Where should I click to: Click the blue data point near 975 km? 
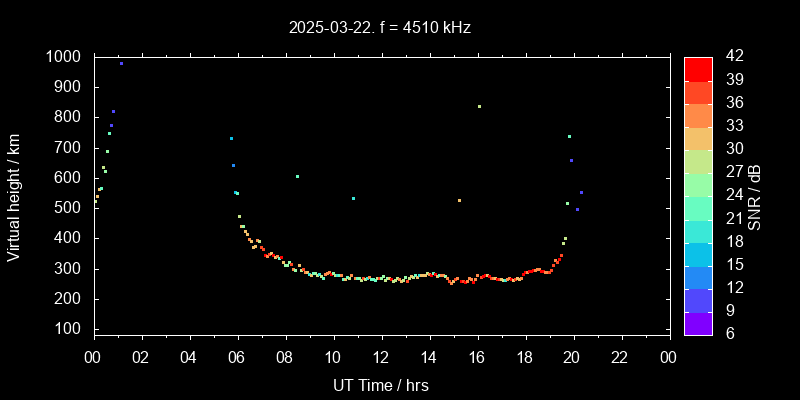(x=121, y=63)
